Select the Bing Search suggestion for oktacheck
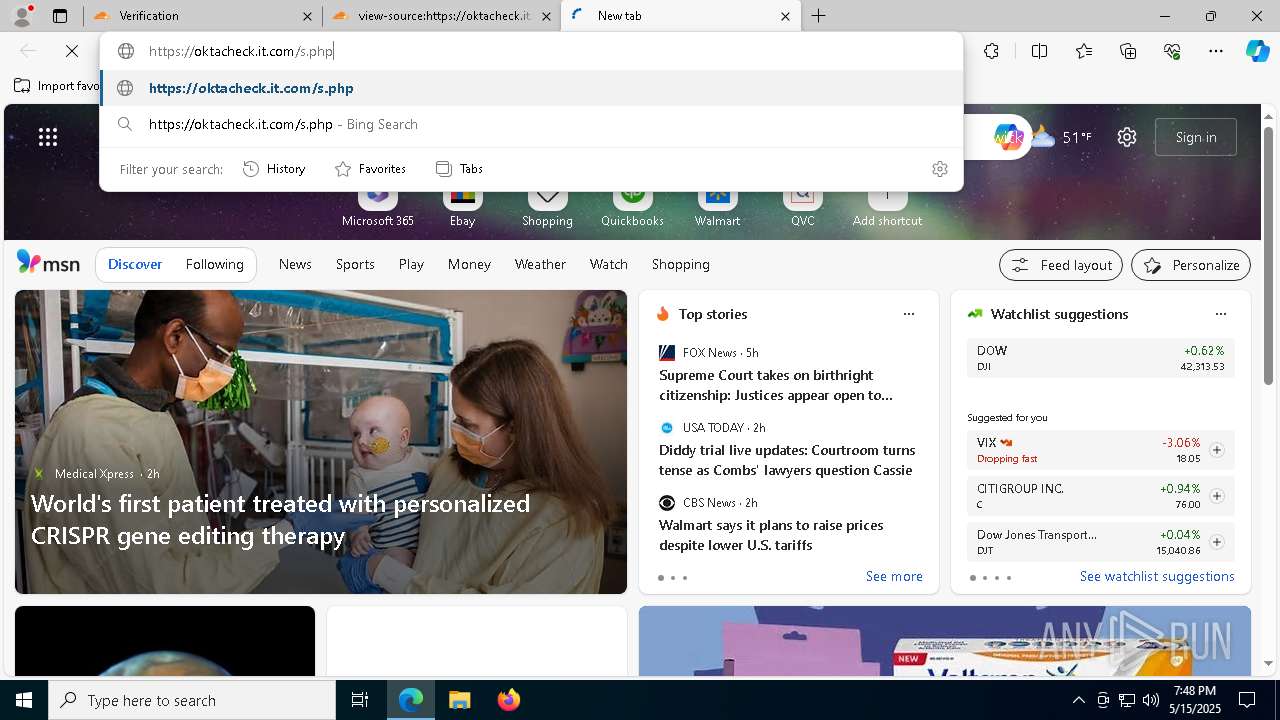Viewport: 1280px width, 720px height. click(x=531, y=124)
